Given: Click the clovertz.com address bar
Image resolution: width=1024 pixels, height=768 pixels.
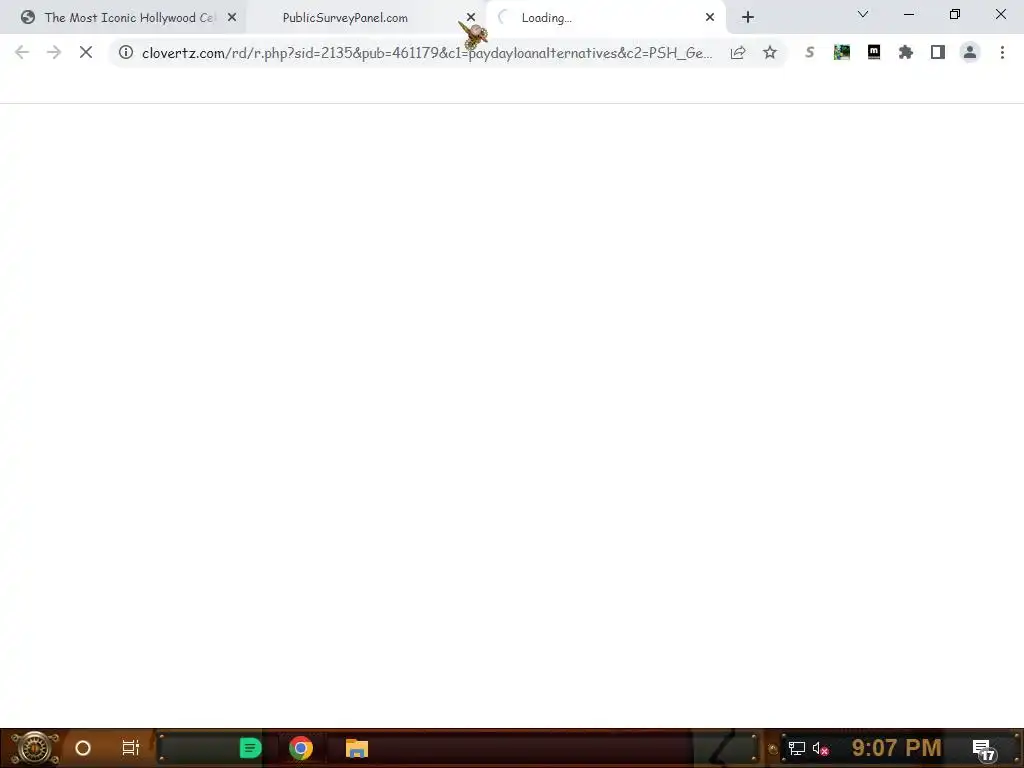Looking at the screenshot, I should click(x=426, y=53).
